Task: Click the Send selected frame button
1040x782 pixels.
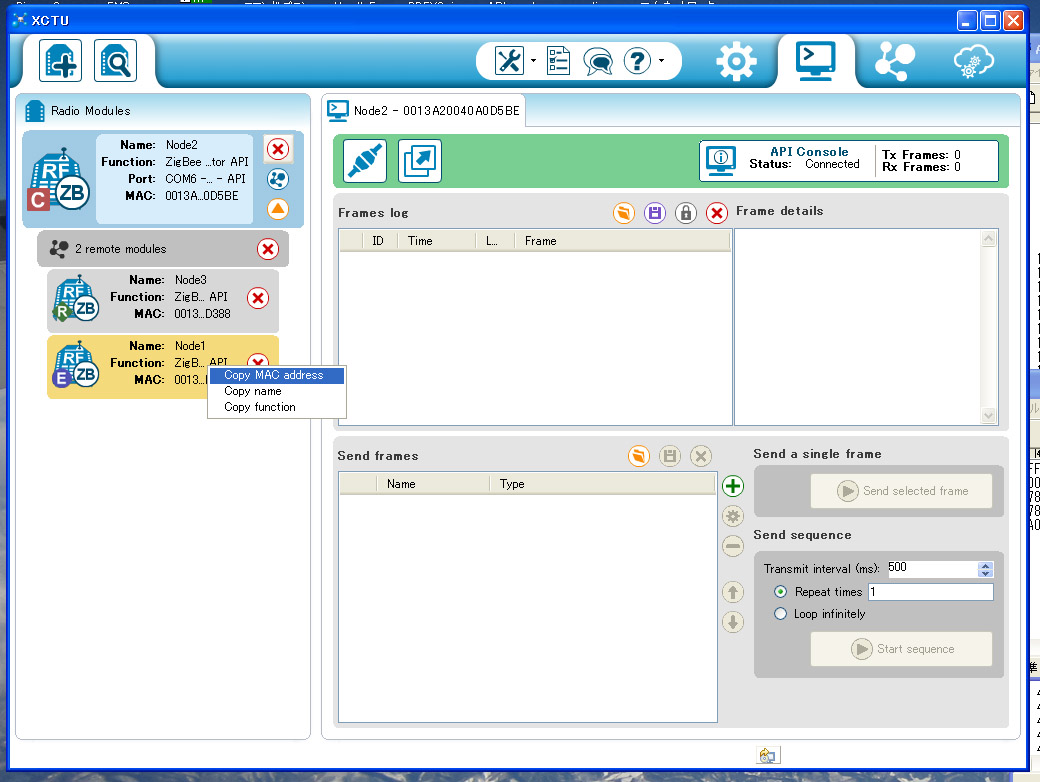Action: pos(901,491)
